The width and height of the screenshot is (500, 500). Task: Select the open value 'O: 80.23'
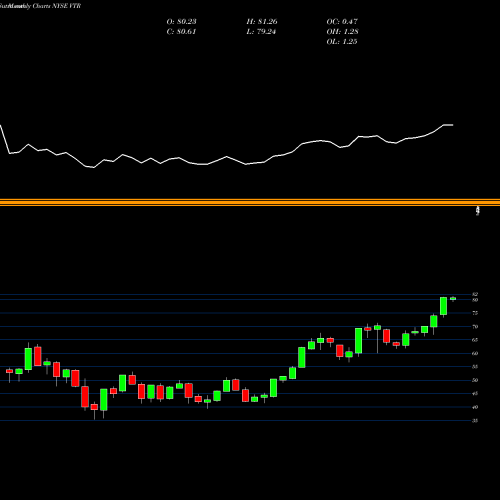(181, 22)
